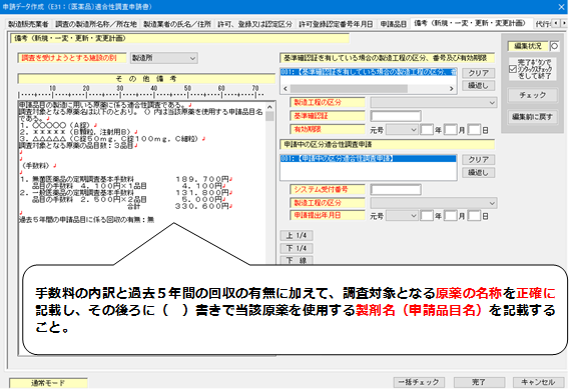Click left arrow of 基準確認証 list scrollbar
This screenshot has width=570, height=390.
(x=285, y=88)
